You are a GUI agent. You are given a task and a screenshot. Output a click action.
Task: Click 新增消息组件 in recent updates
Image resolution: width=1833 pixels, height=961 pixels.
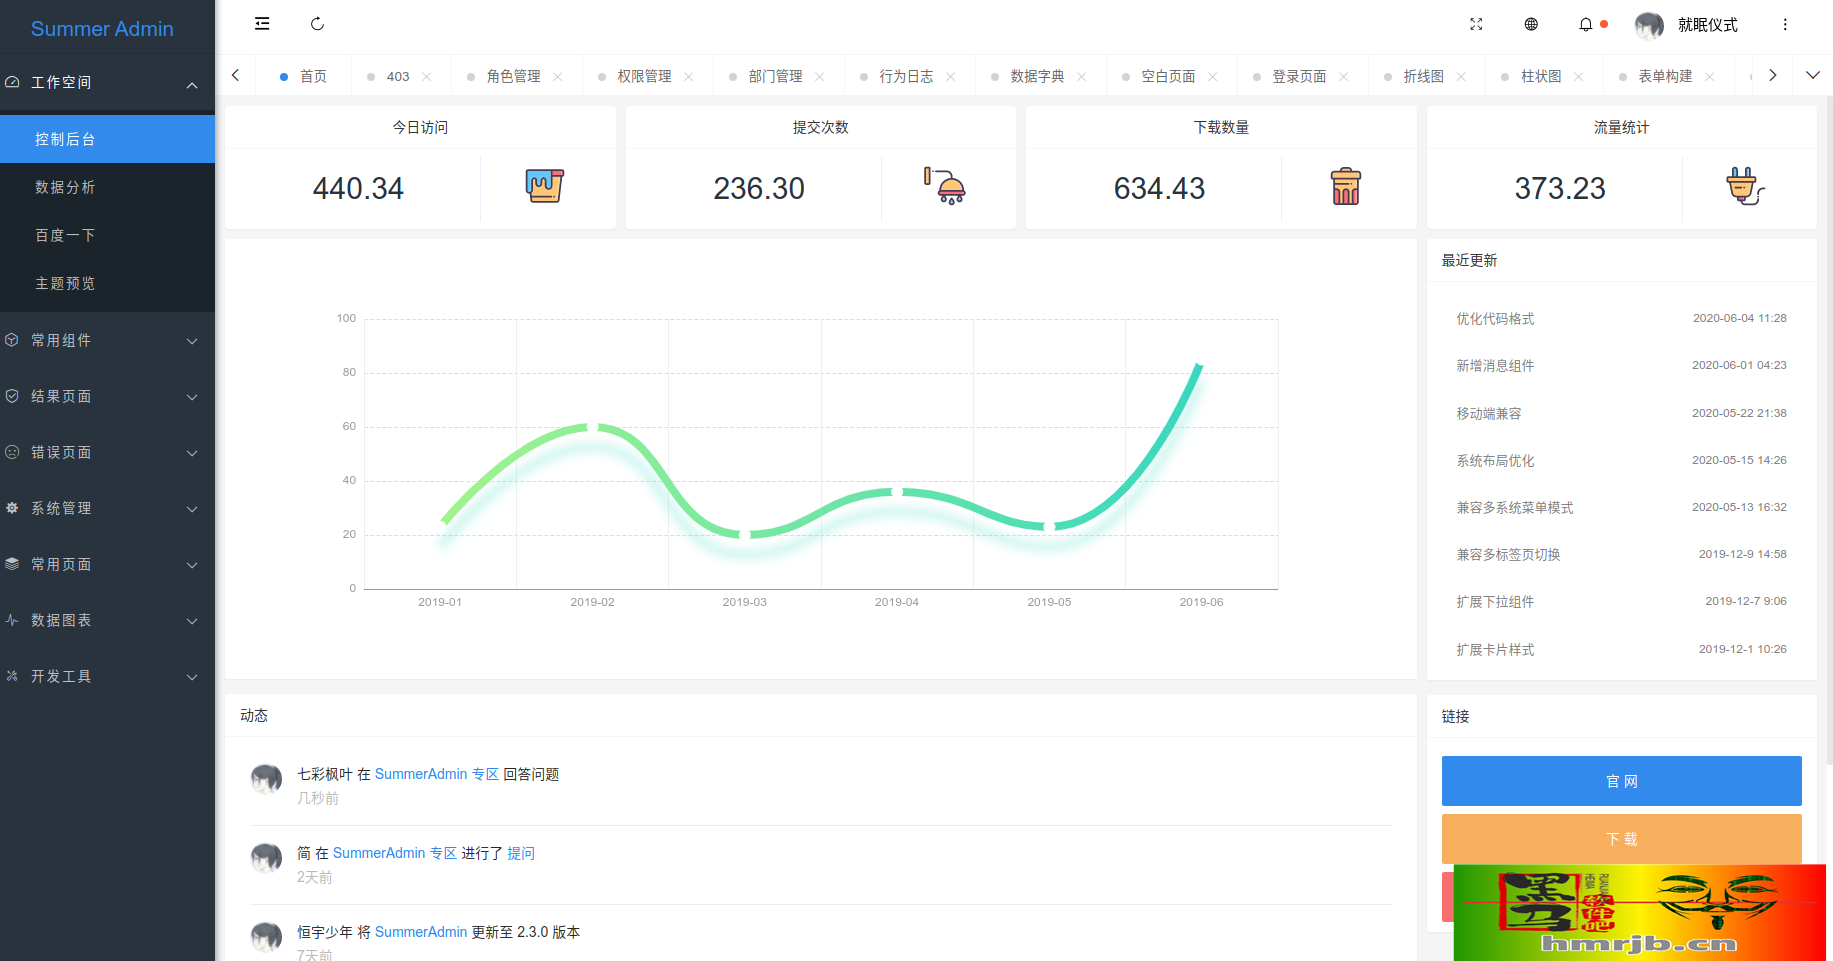coord(1495,365)
